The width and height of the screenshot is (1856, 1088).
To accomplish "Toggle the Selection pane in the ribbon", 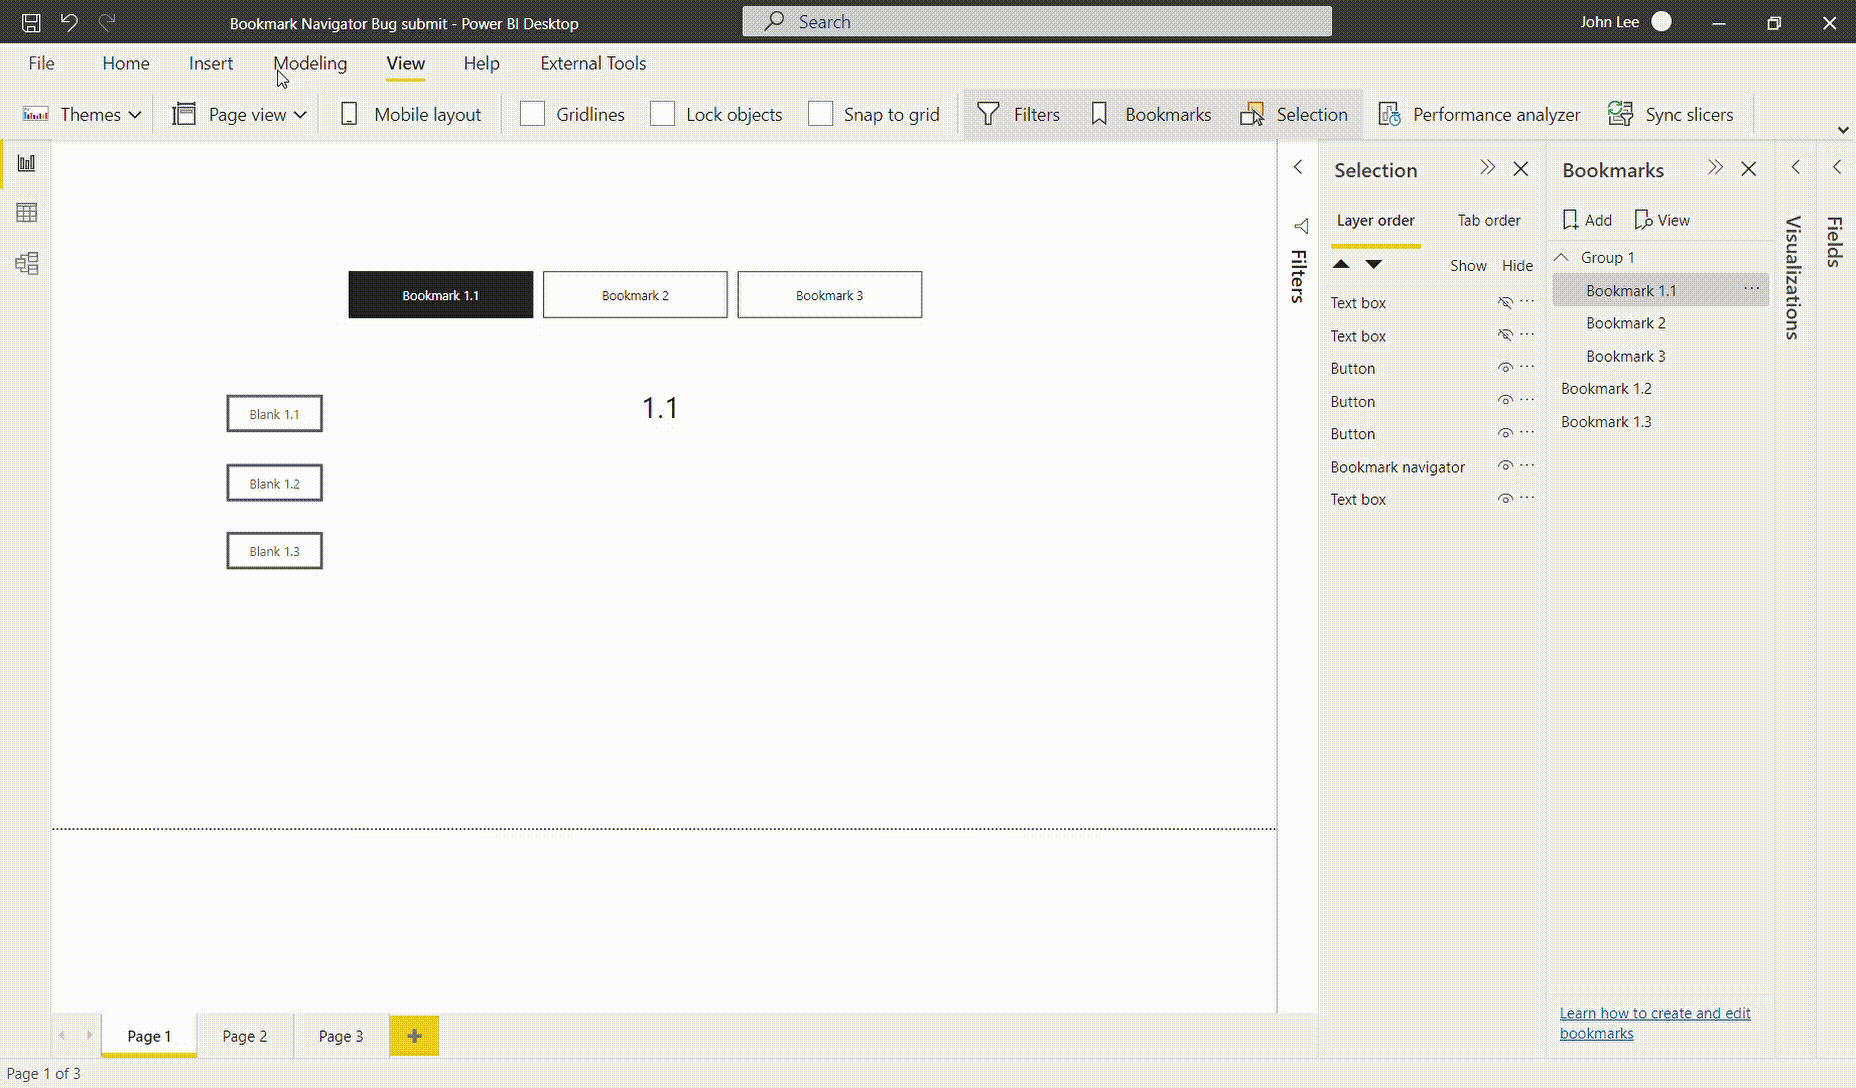I will [x=1294, y=114].
